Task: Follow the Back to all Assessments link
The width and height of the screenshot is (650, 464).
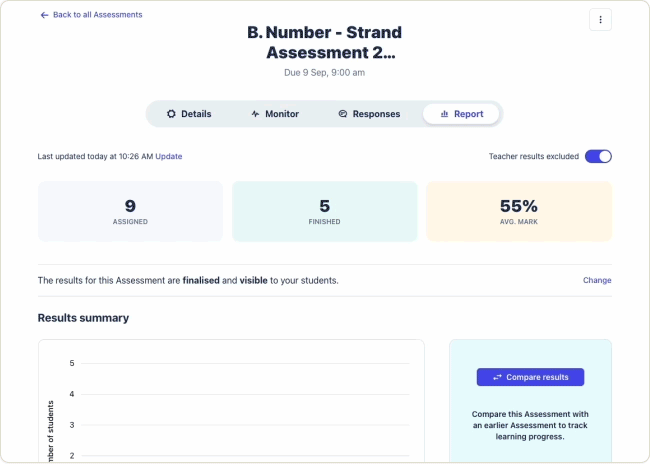Action: pos(97,15)
